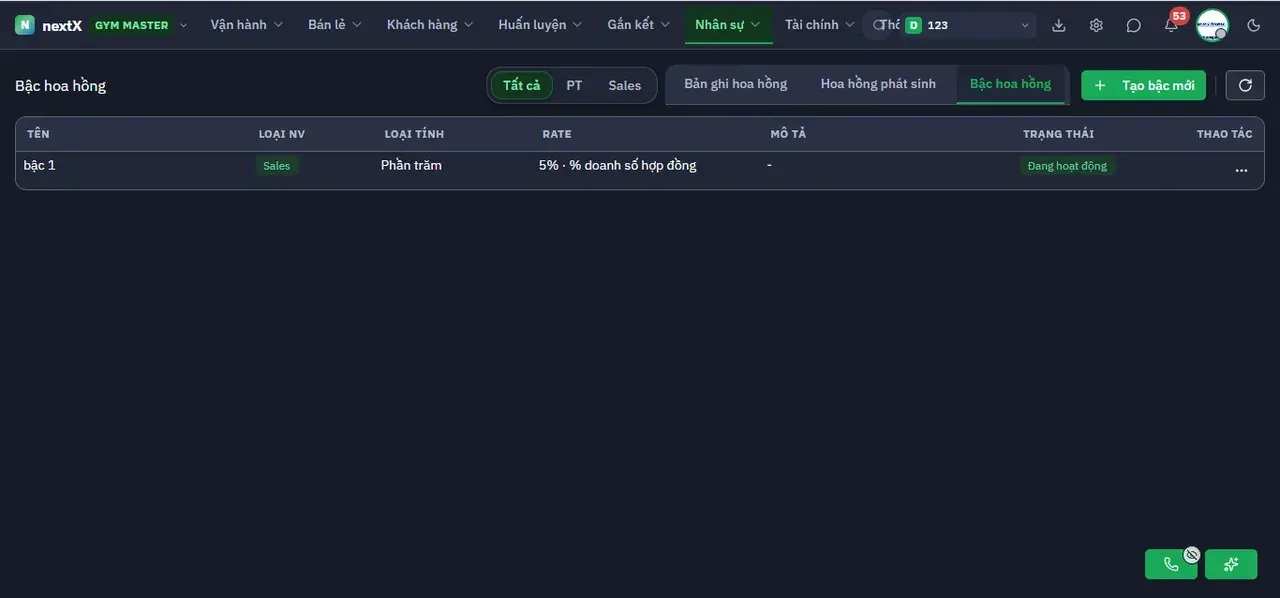
Task: Switch to Bậc hoa hồng tab
Action: click(x=1010, y=84)
